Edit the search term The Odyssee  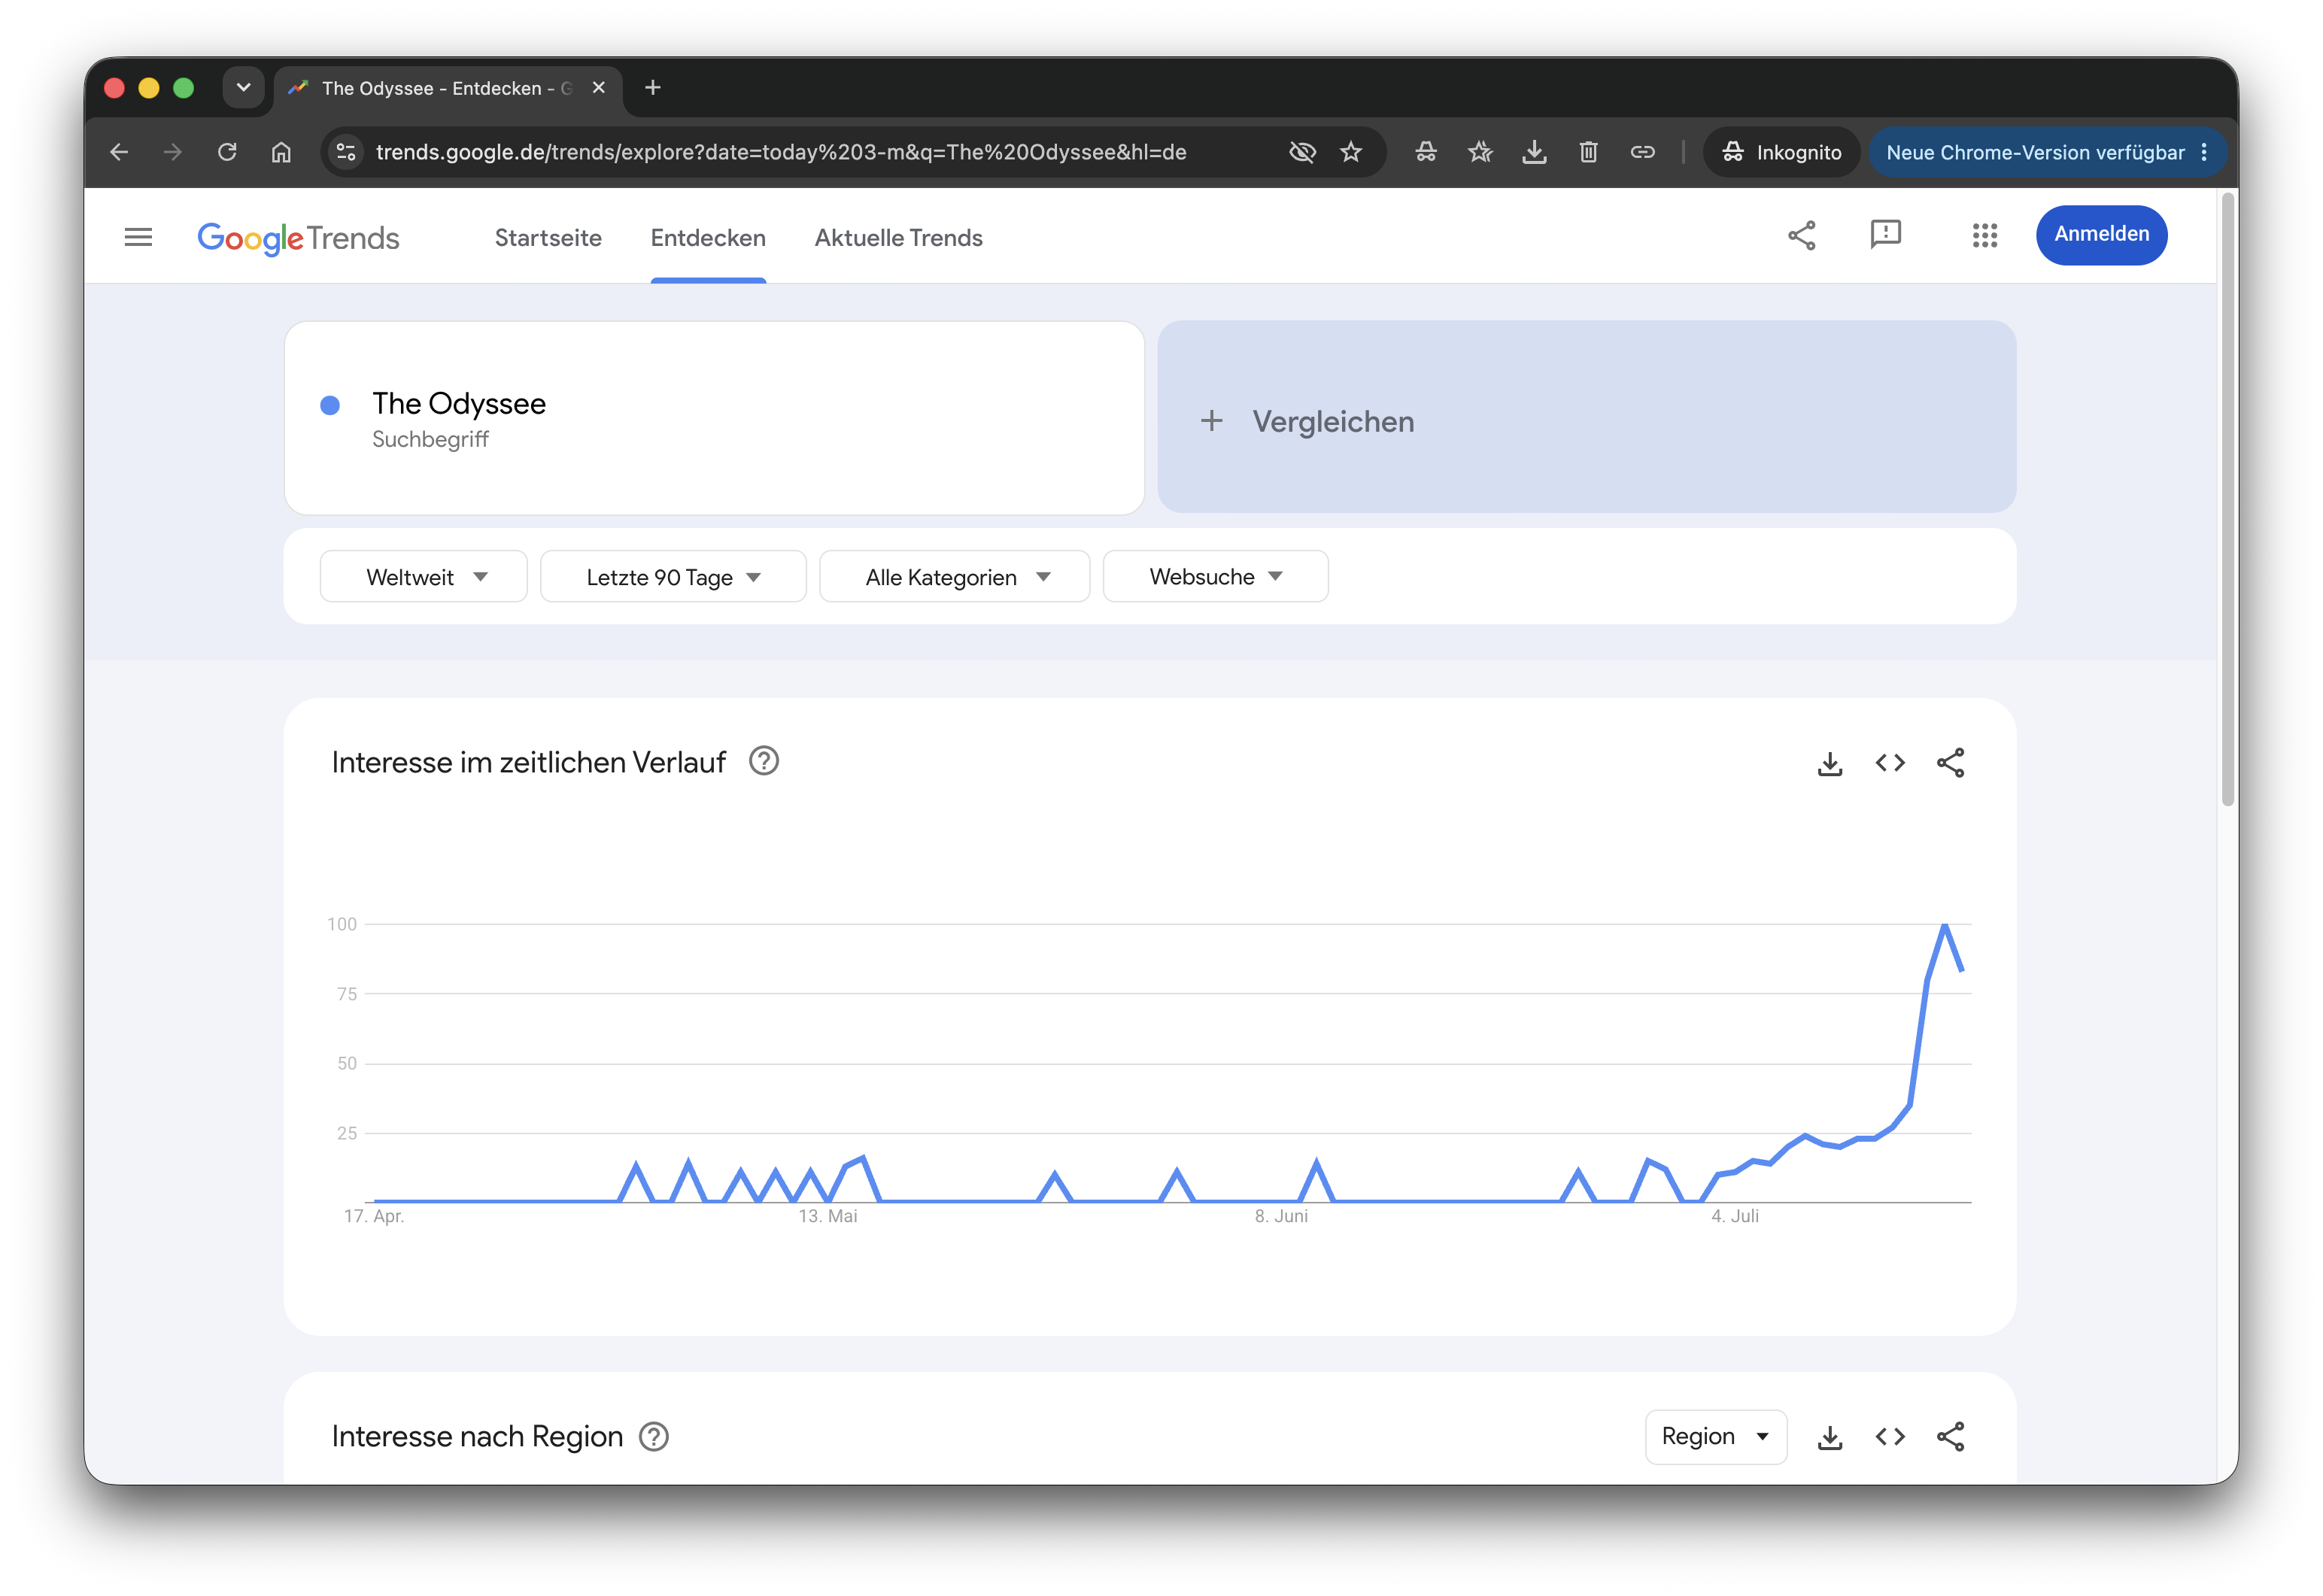459,403
